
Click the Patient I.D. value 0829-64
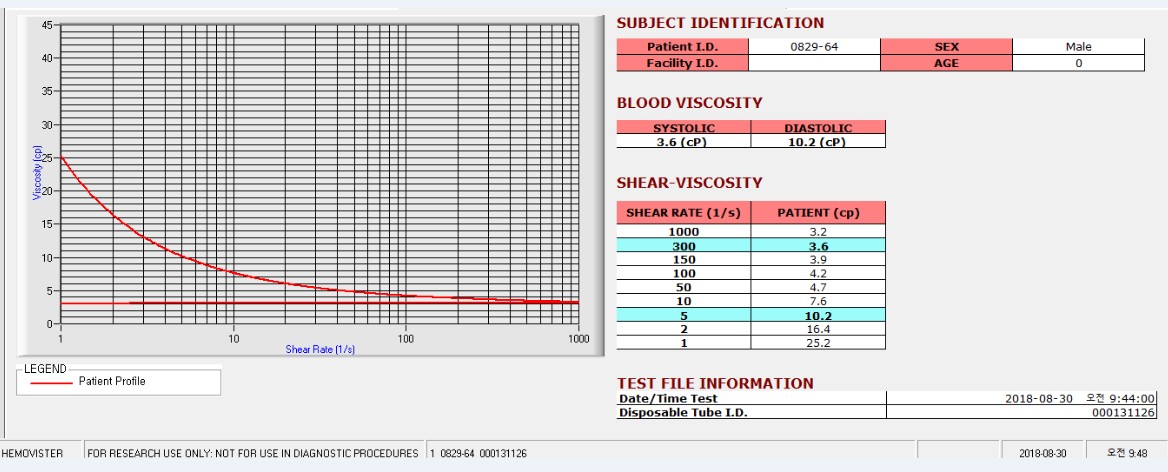coord(814,47)
